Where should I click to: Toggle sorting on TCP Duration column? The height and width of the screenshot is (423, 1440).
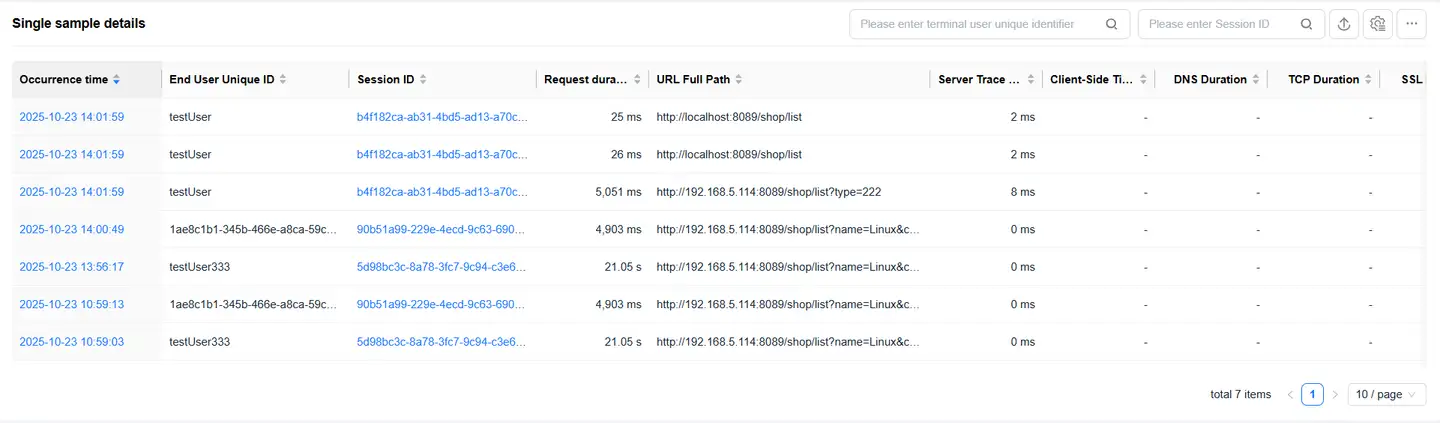click(1369, 80)
